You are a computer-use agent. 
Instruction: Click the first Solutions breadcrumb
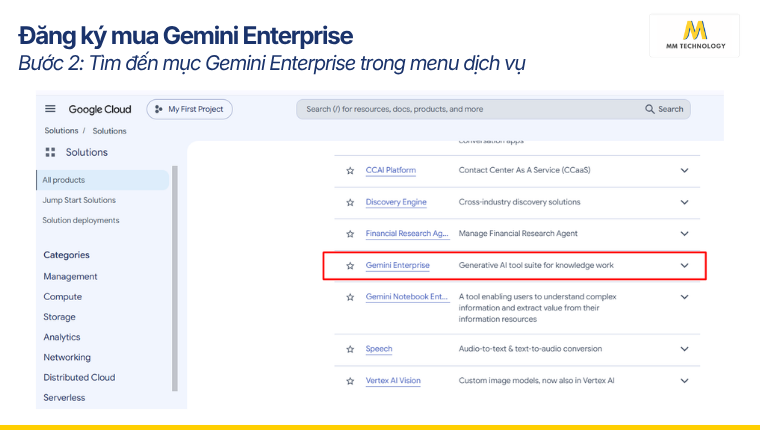(61, 130)
